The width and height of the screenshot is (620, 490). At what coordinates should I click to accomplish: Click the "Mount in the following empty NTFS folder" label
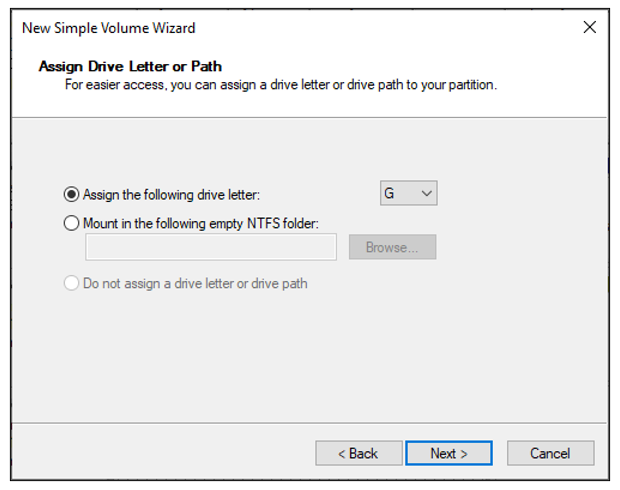[201, 224]
